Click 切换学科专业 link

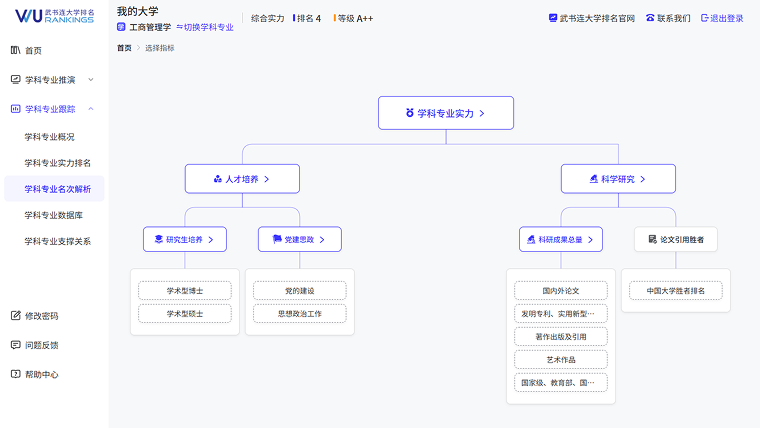click(x=209, y=27)
